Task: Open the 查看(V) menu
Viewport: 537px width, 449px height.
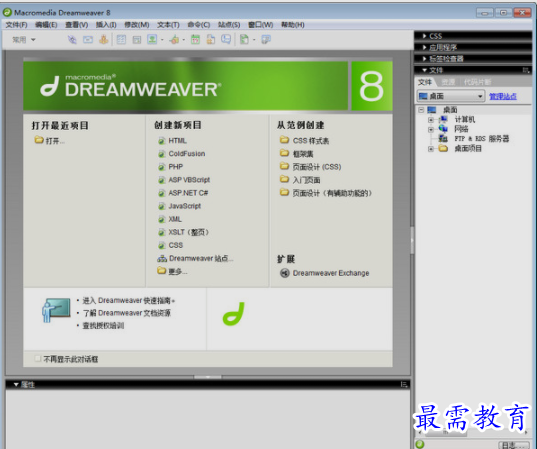Action: tap(77, 25)
